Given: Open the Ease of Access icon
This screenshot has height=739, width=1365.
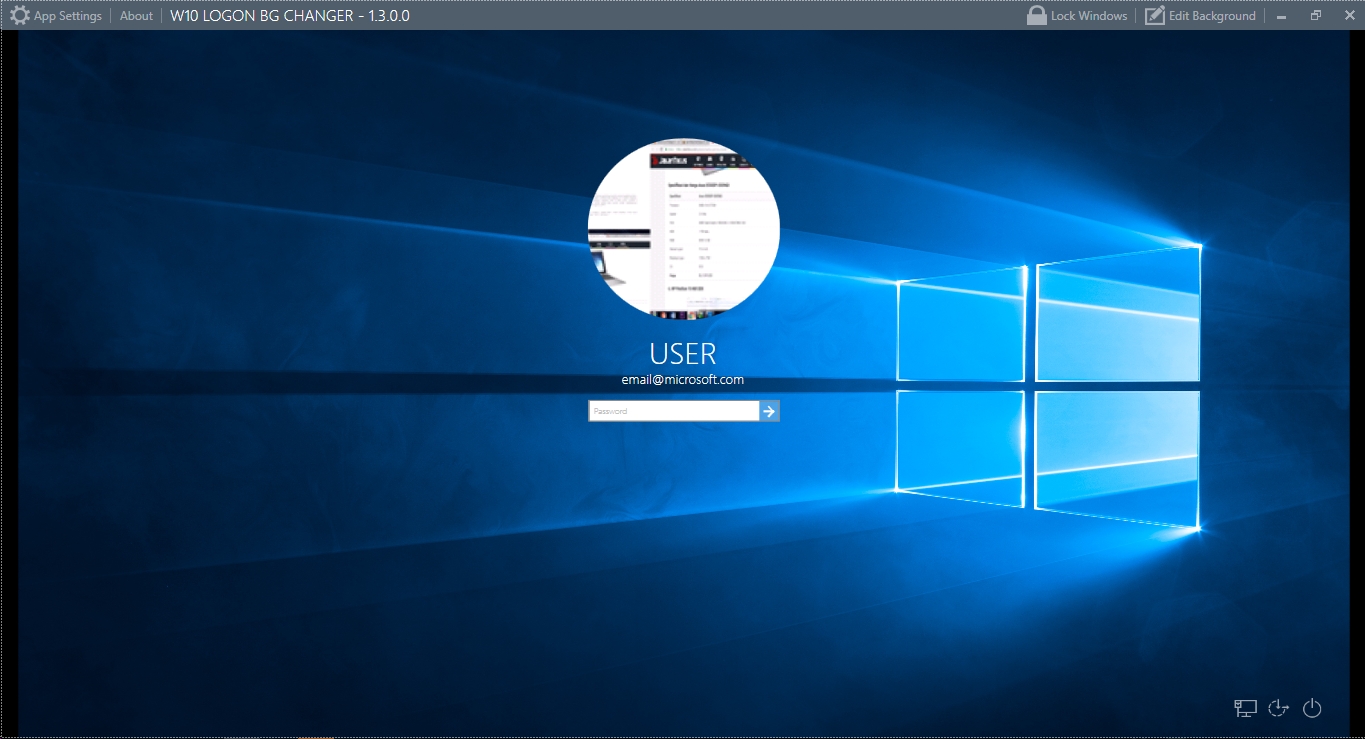Looking at the screenshot, I should point(1278,708).
